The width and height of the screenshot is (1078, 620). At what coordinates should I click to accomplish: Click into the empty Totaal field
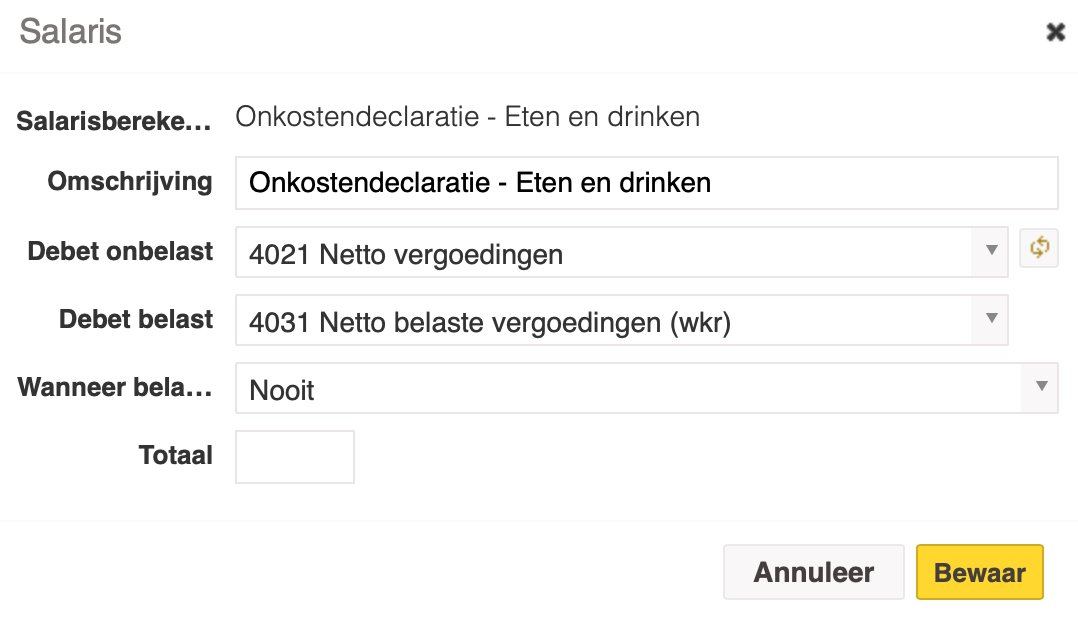[x=295, y=457]
